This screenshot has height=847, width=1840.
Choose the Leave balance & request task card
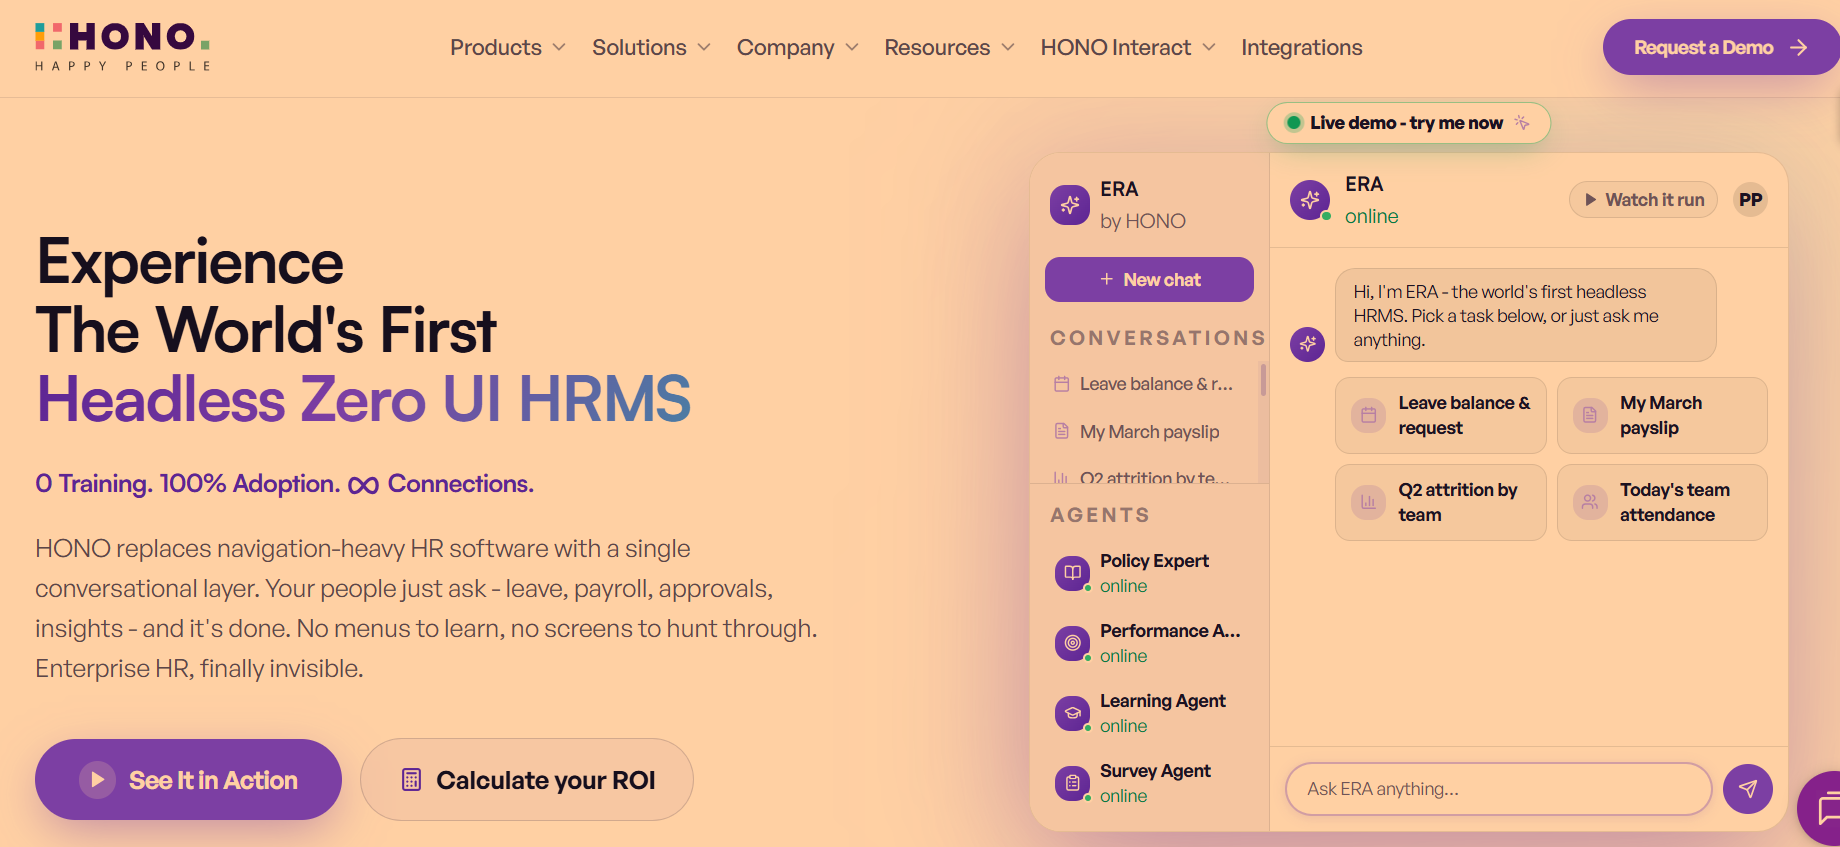pyautogui.click(x=1441, y=415)
